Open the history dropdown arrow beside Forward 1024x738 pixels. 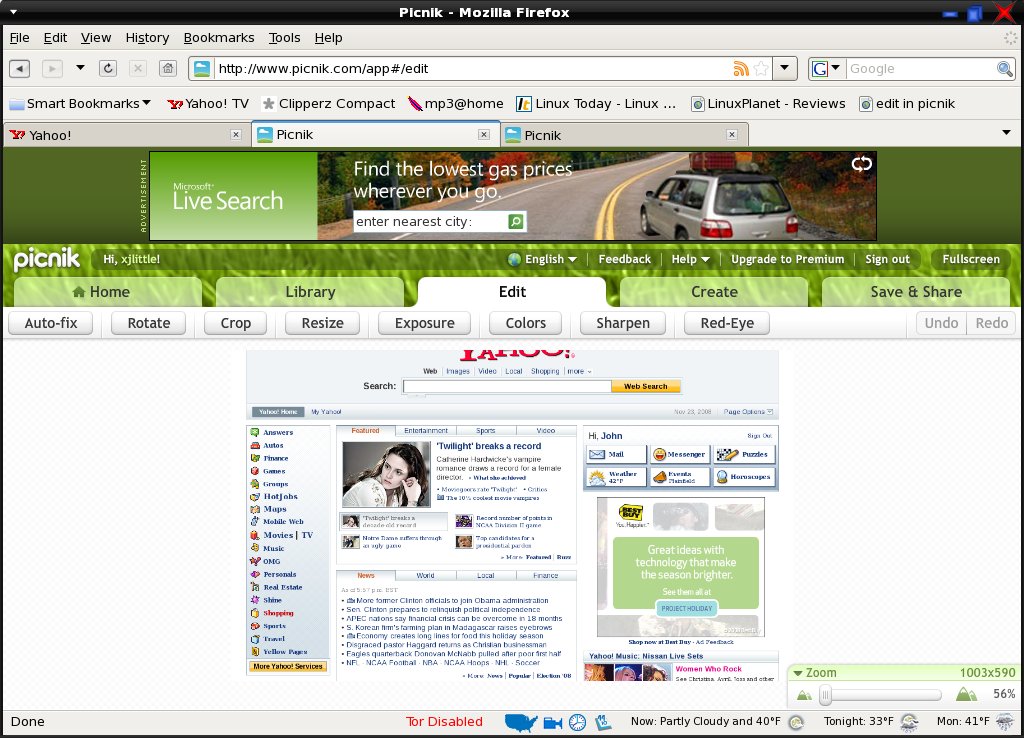[x=80, y=67]
